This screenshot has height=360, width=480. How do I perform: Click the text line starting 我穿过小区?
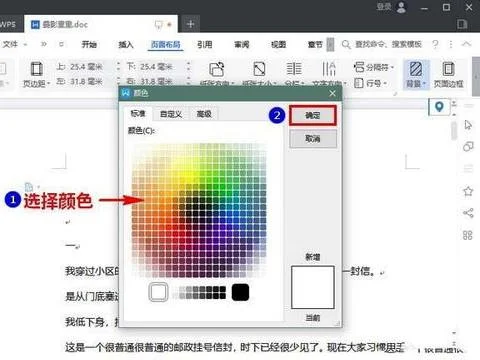(92, 271)
